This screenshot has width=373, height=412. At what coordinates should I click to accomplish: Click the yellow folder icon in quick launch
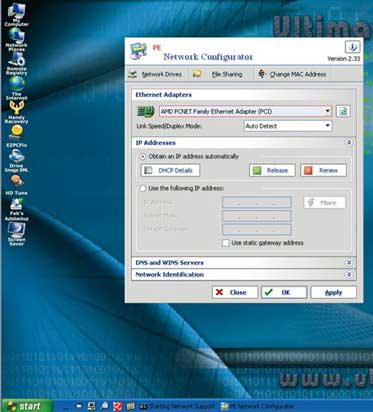131,406
